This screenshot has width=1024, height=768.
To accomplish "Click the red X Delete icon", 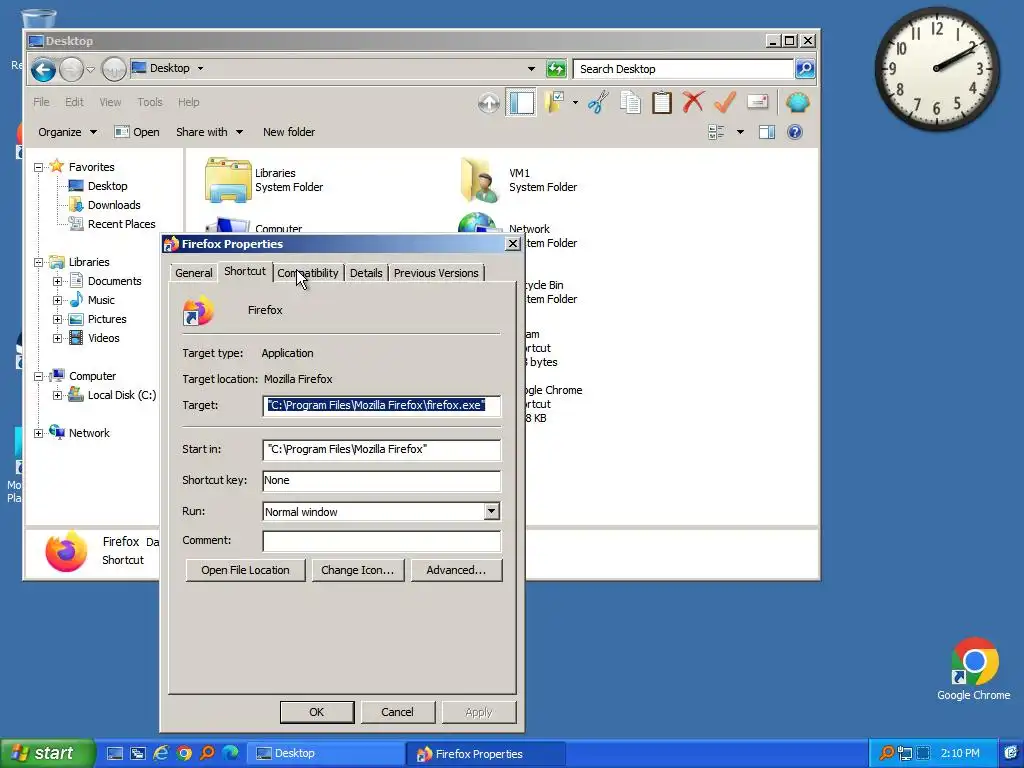I will coord(693,103).
